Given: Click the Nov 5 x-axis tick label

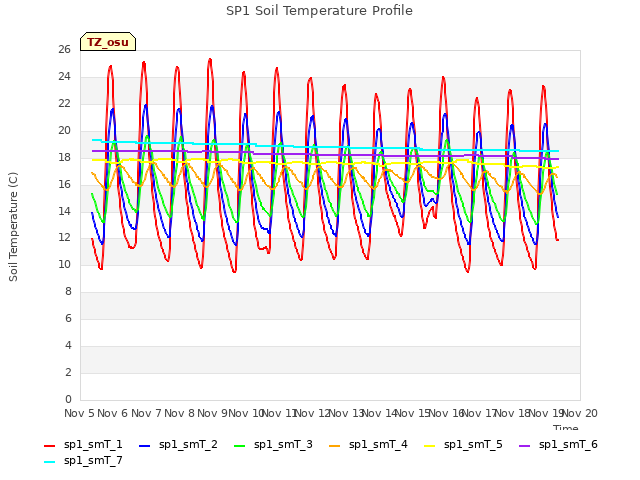Looking at the screenshot, I should click(x=79, y=413).
